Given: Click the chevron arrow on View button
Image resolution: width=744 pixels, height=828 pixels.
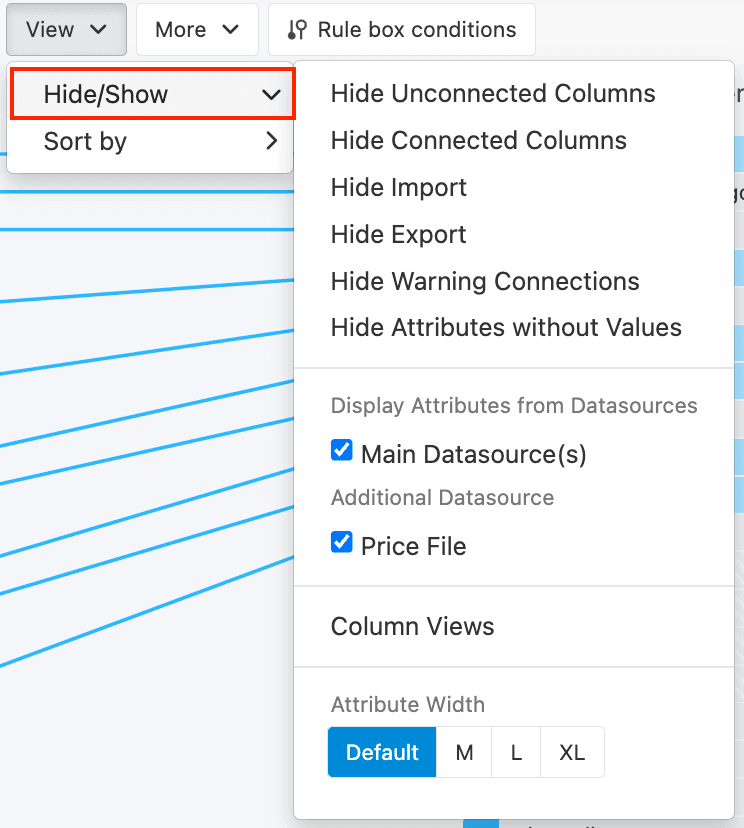Looking at the screenshot, I should pos(98,30).
